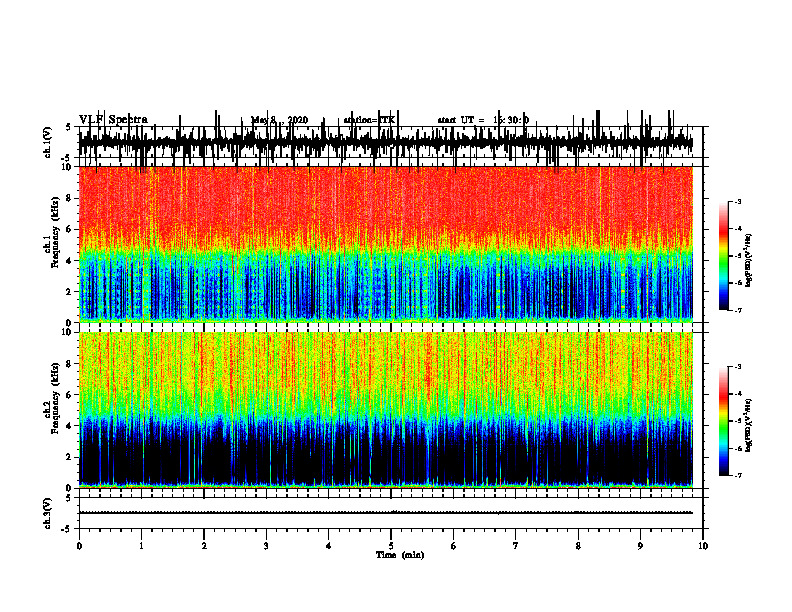Viewport: 792px width, 612px height.
Task: Select the ch.1(V) axis label
Action: [48, 142]
